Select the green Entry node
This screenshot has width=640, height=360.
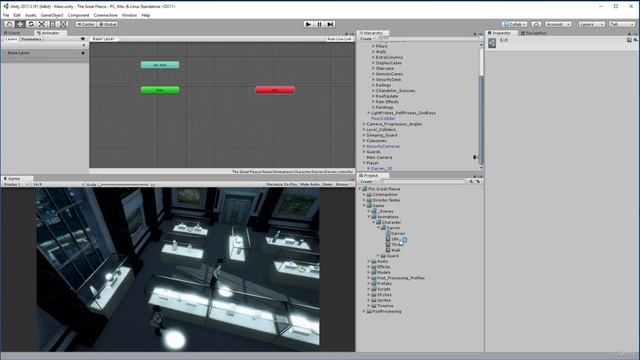(160, 90)
